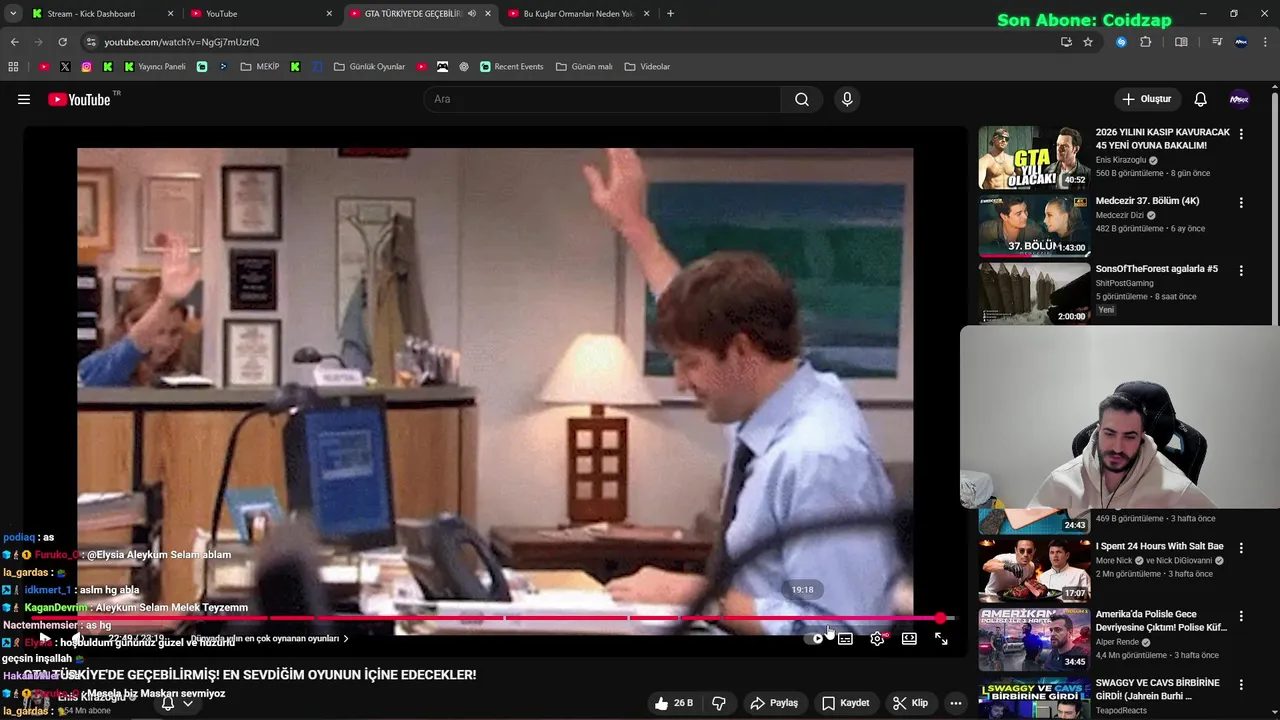This screenshot has width=1280, height=720.
Task: Like the video showing 26 B
Action: (673, 703)
